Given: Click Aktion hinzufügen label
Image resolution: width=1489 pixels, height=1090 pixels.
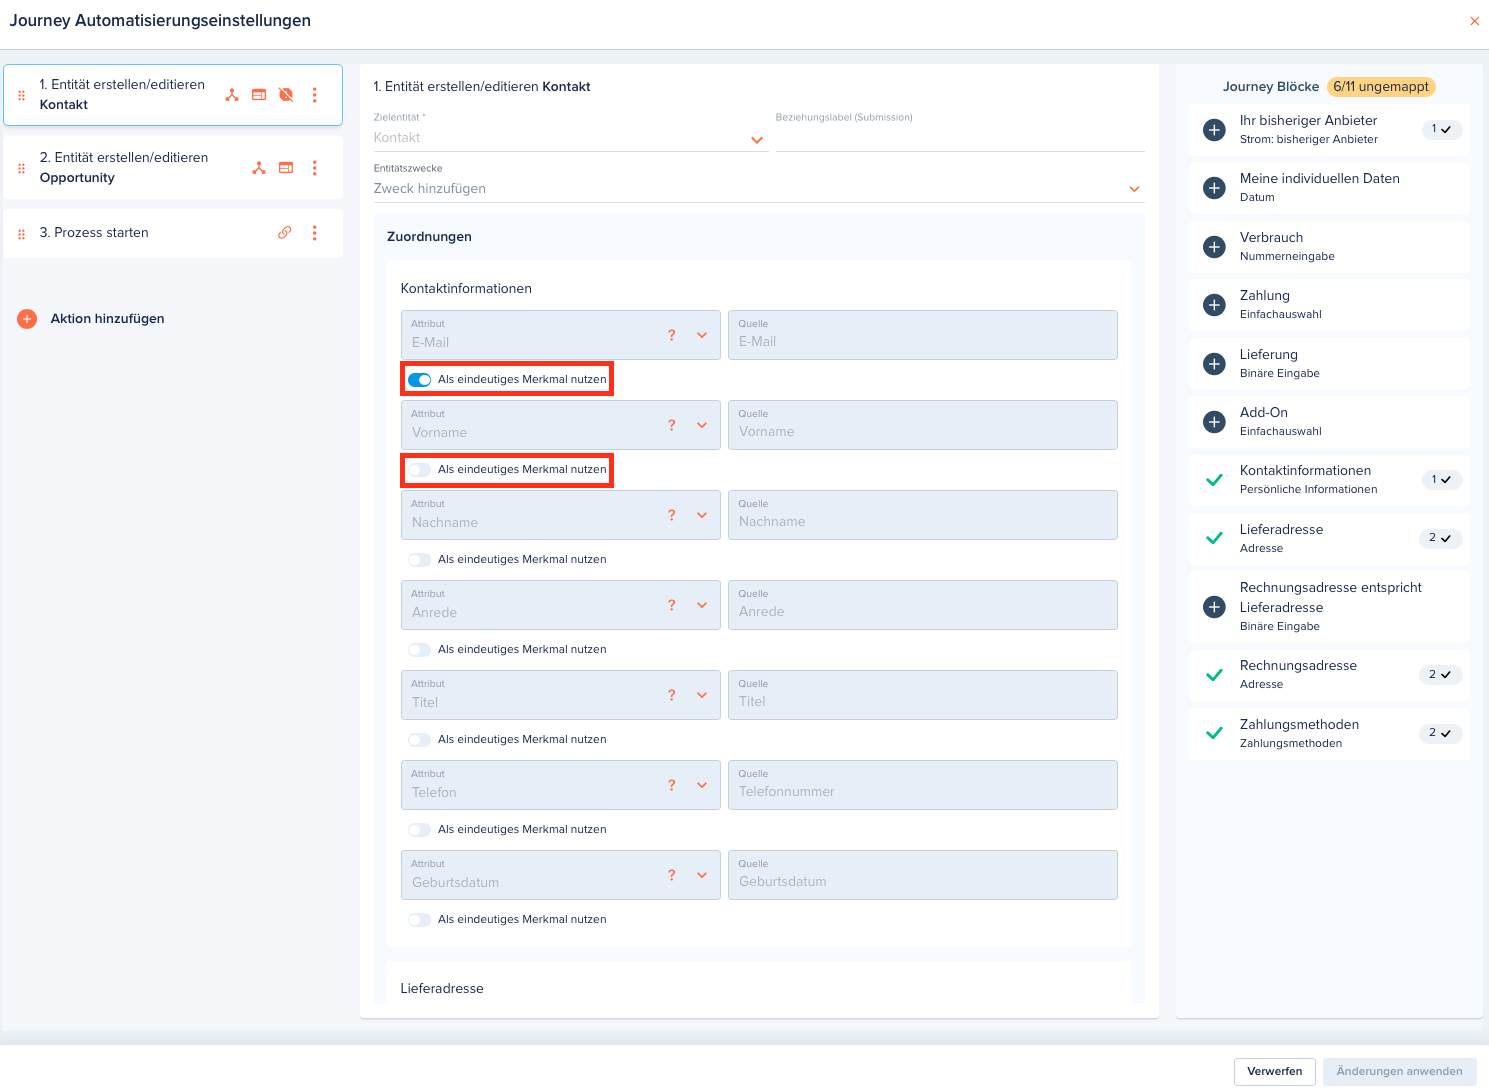Looking at the screenshot, I should click(x=108, y=319).
